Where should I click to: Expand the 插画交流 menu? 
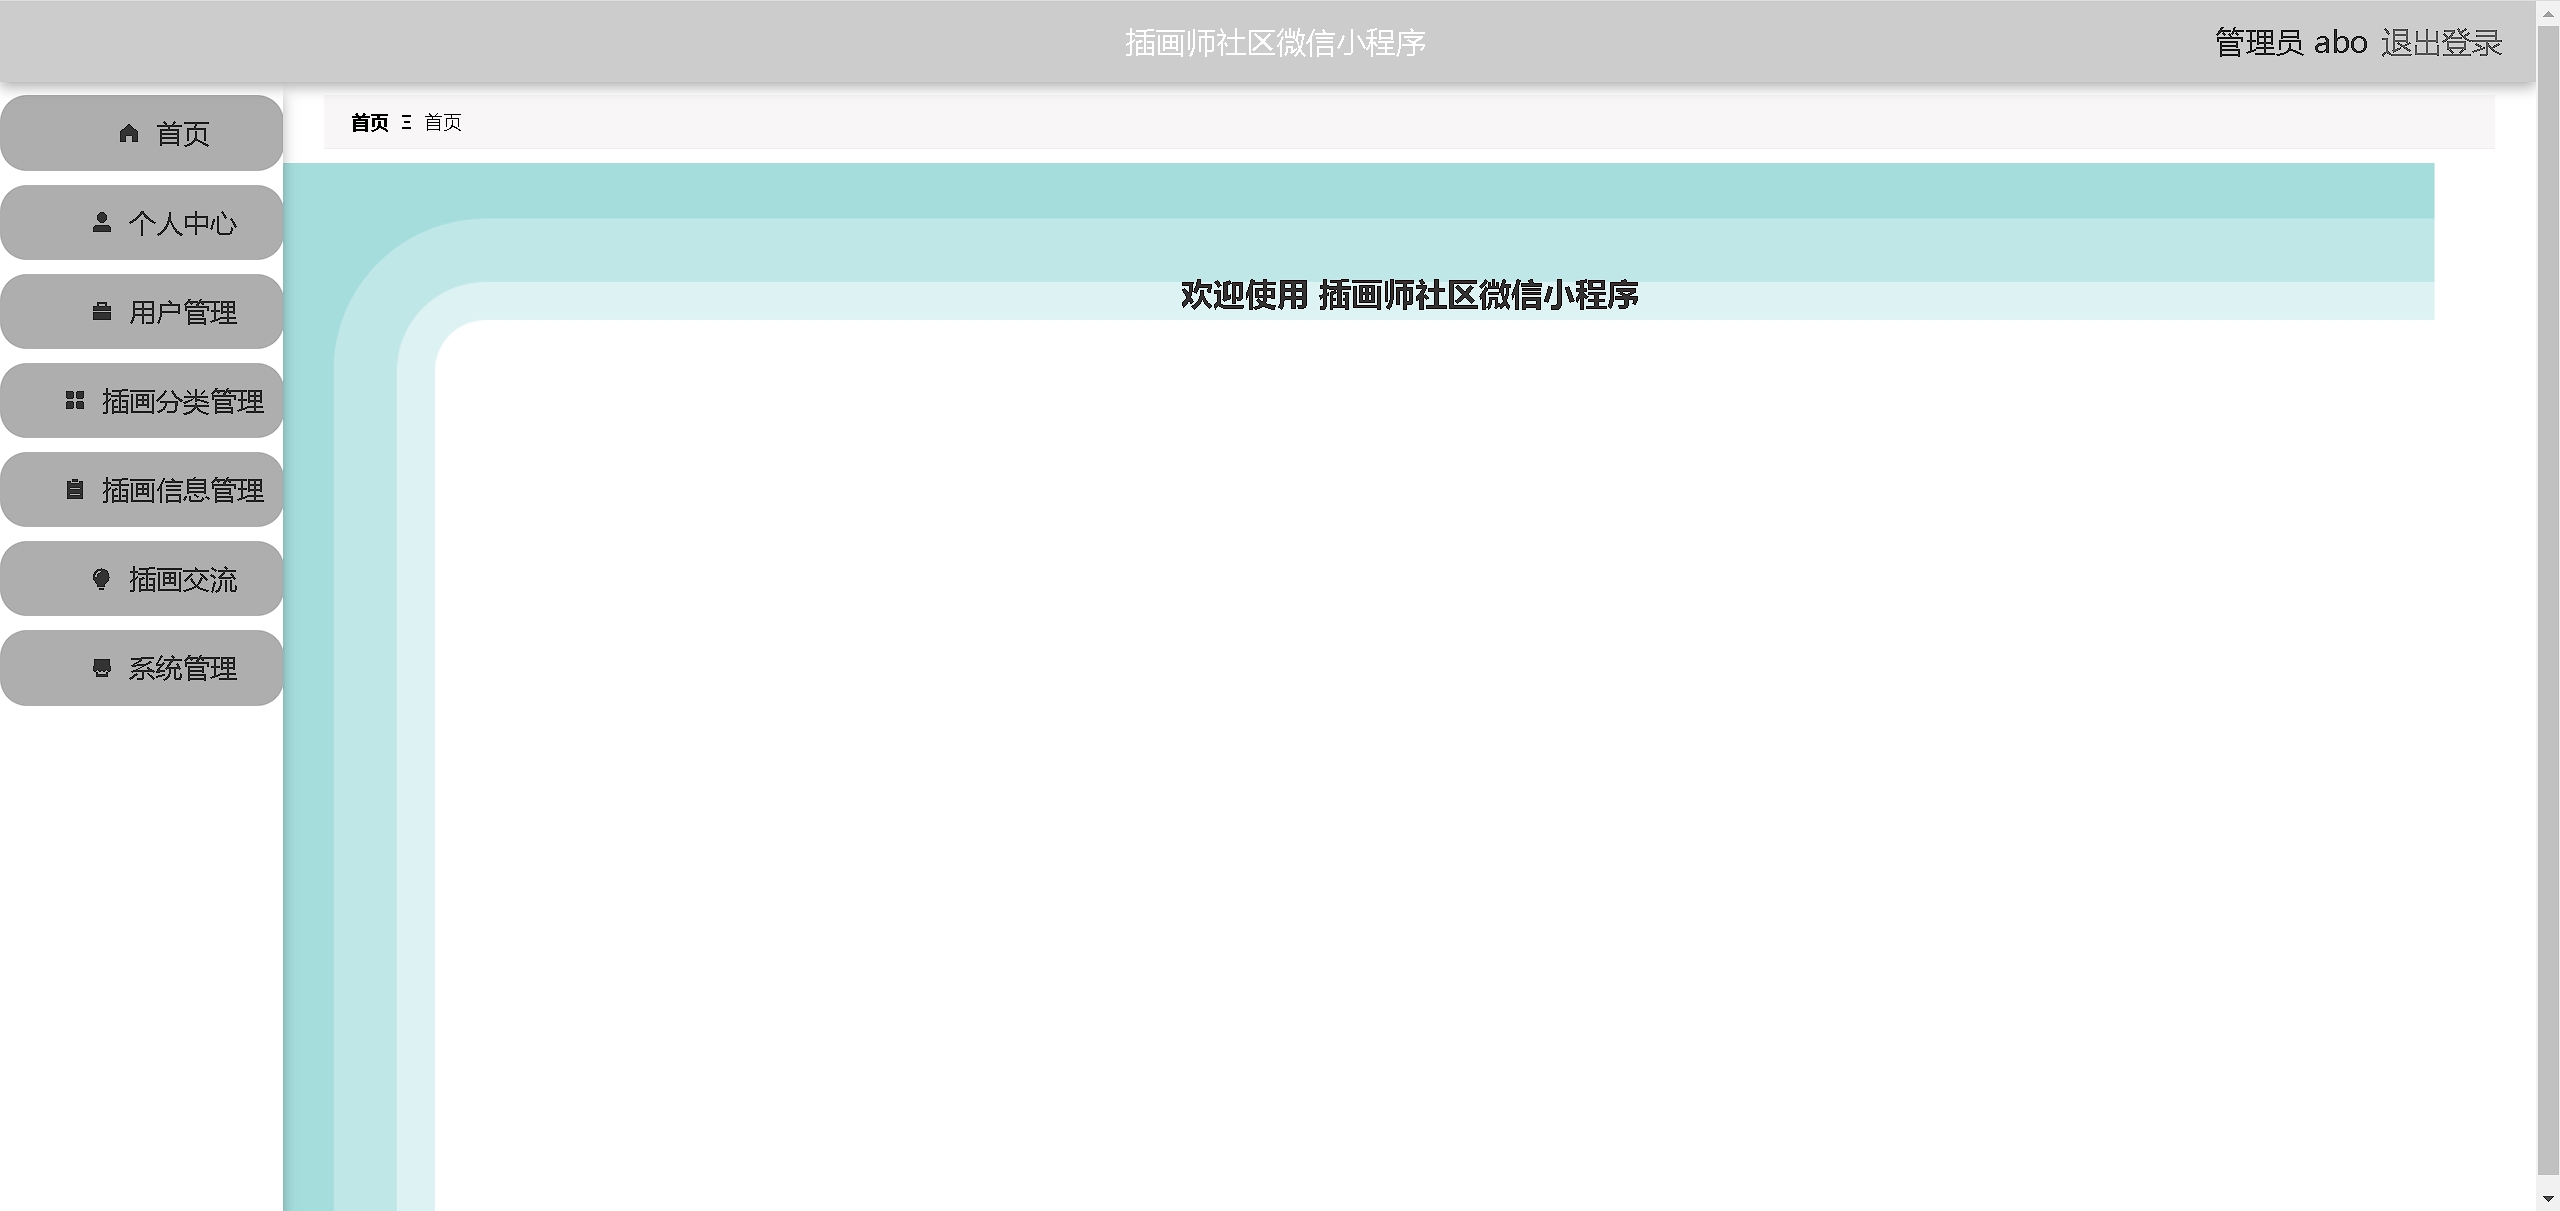[182, 579]
